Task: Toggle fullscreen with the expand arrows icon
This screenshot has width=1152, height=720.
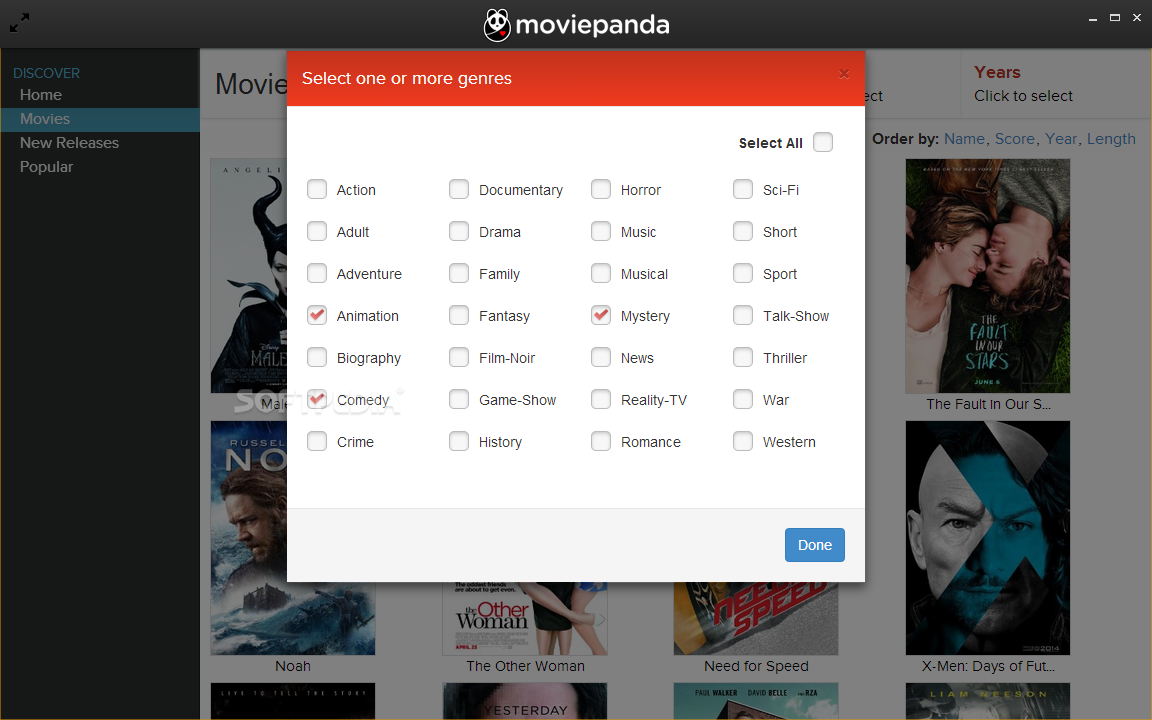Action: 20,23
